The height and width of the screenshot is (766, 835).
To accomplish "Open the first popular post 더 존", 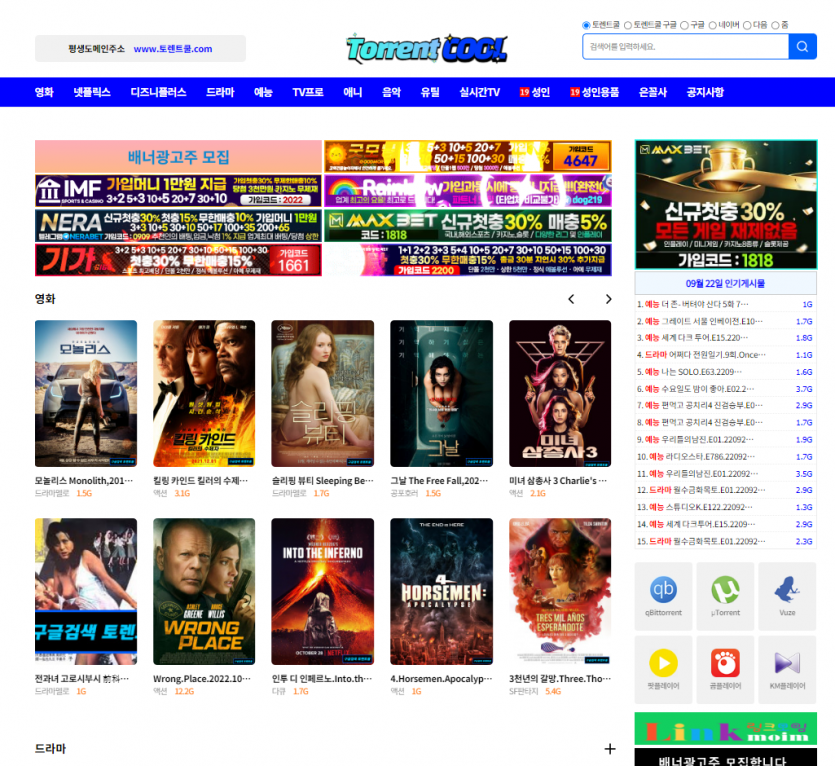I will (700, 304).
